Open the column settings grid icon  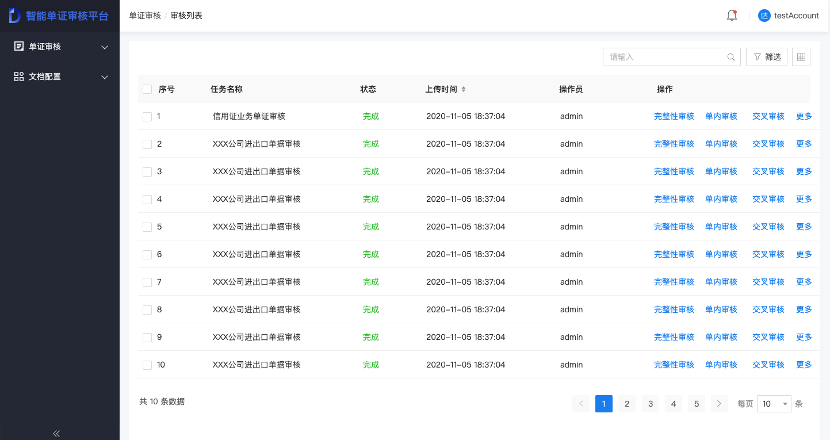coord(801,58)
